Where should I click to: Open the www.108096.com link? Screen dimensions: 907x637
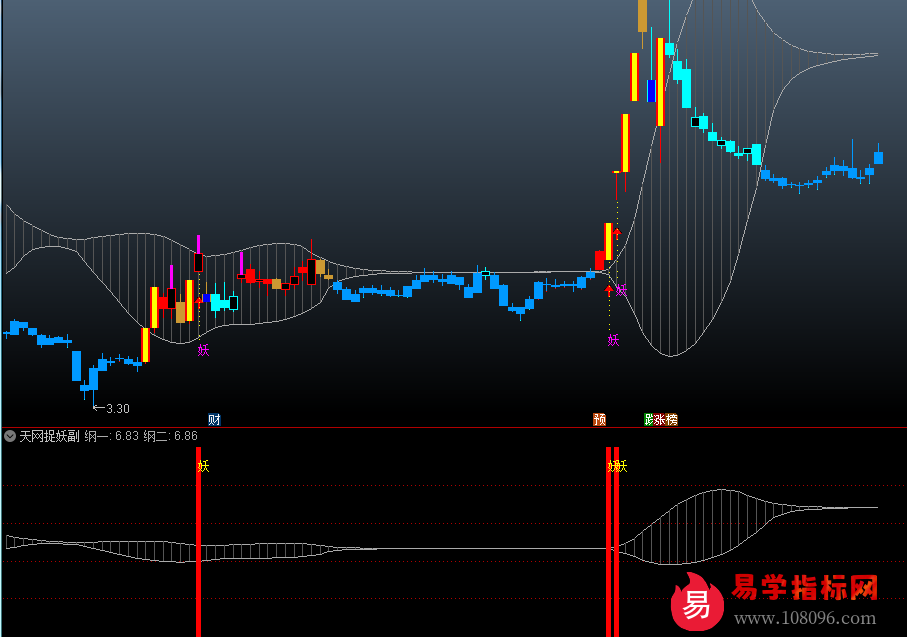click(x=804, y=618)
